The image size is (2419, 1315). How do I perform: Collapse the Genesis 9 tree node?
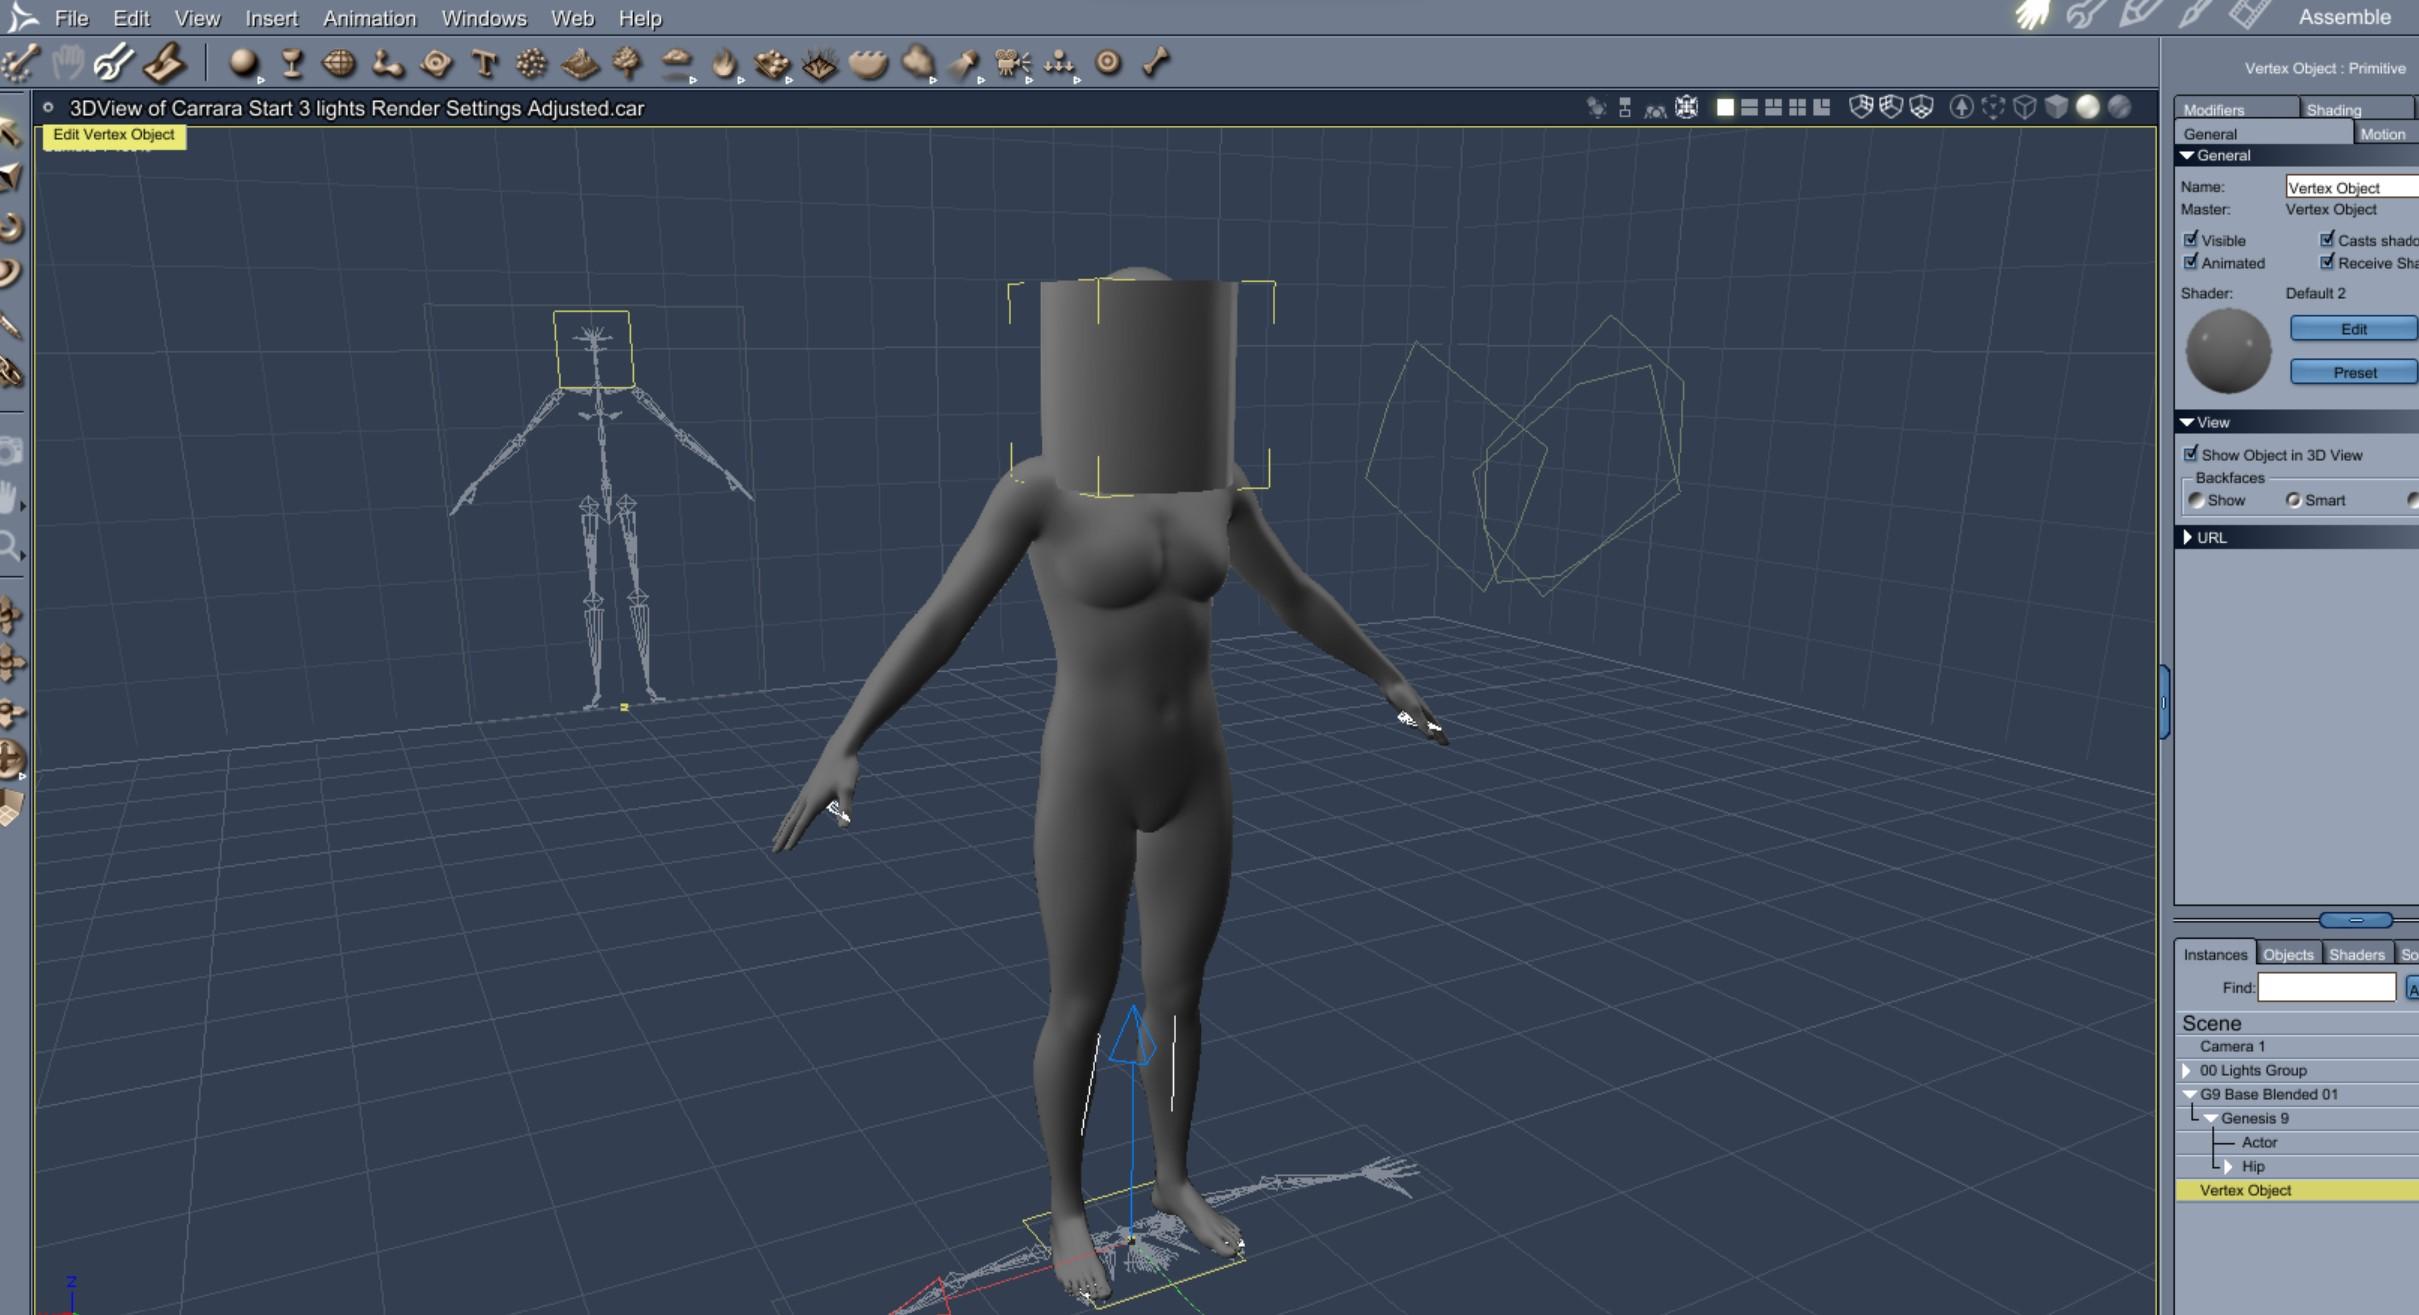[2211, 1119]
